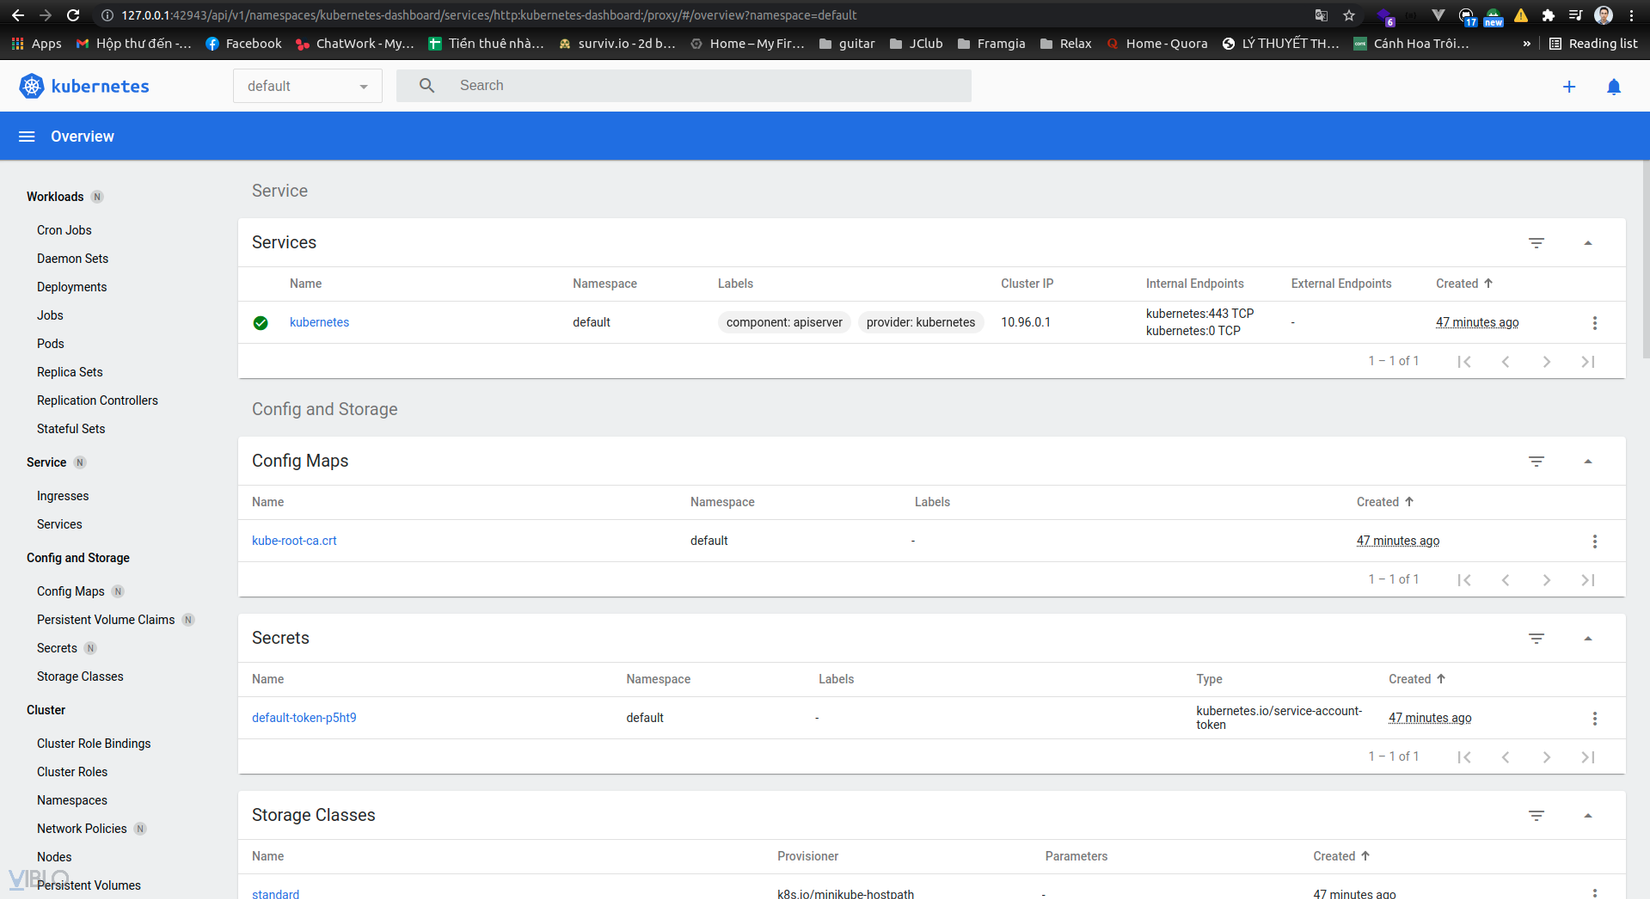1650x899 pixels.
Task: Jump to first page in Services pagination
Action: [x=1464, y=361]
